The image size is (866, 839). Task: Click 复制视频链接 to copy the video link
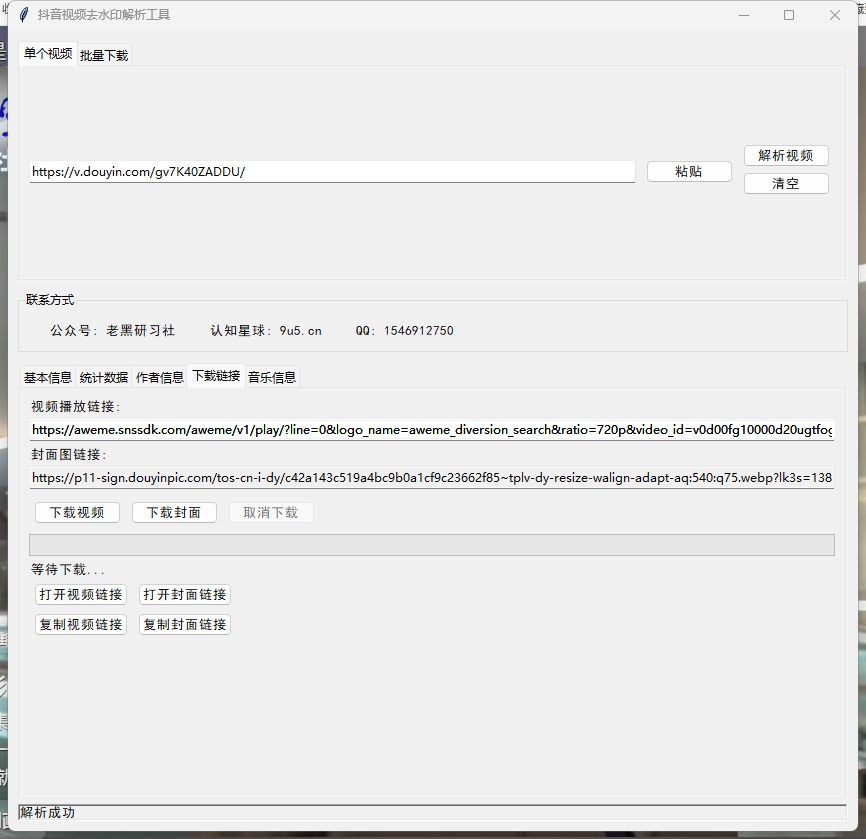pos(81,624)
